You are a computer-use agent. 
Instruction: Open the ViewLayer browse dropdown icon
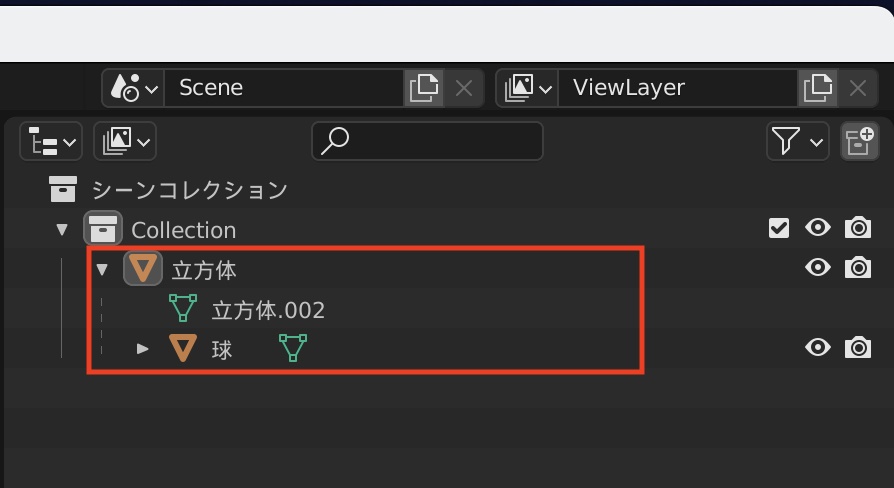coord(528,88)
